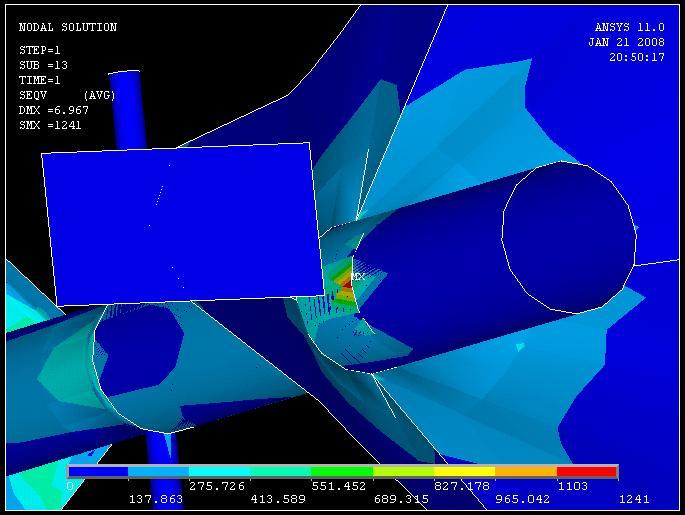Click the legend value 689.315
Image resolution: width=685 pixels, height=515 pixels.
coord(401,499)
